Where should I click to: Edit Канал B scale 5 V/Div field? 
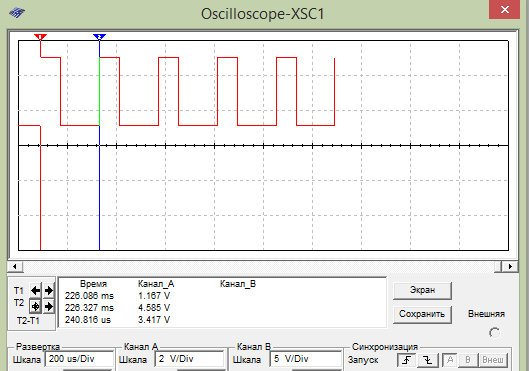[x=305, y=359]
